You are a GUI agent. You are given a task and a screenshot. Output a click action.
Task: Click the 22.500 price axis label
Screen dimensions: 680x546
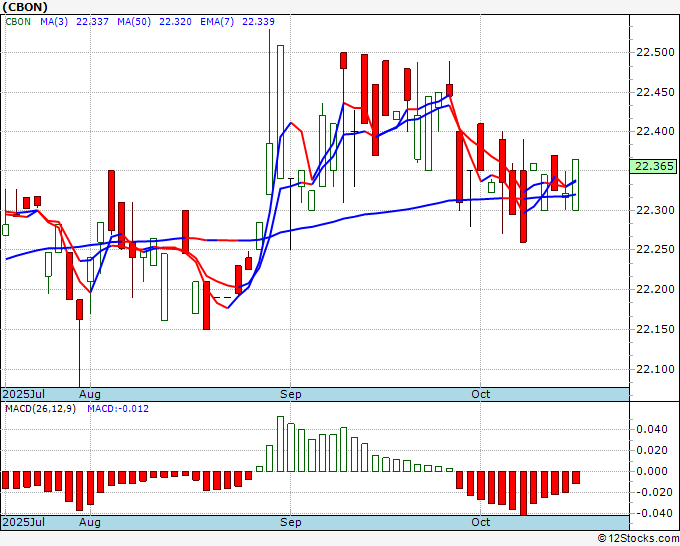point(655,52)
